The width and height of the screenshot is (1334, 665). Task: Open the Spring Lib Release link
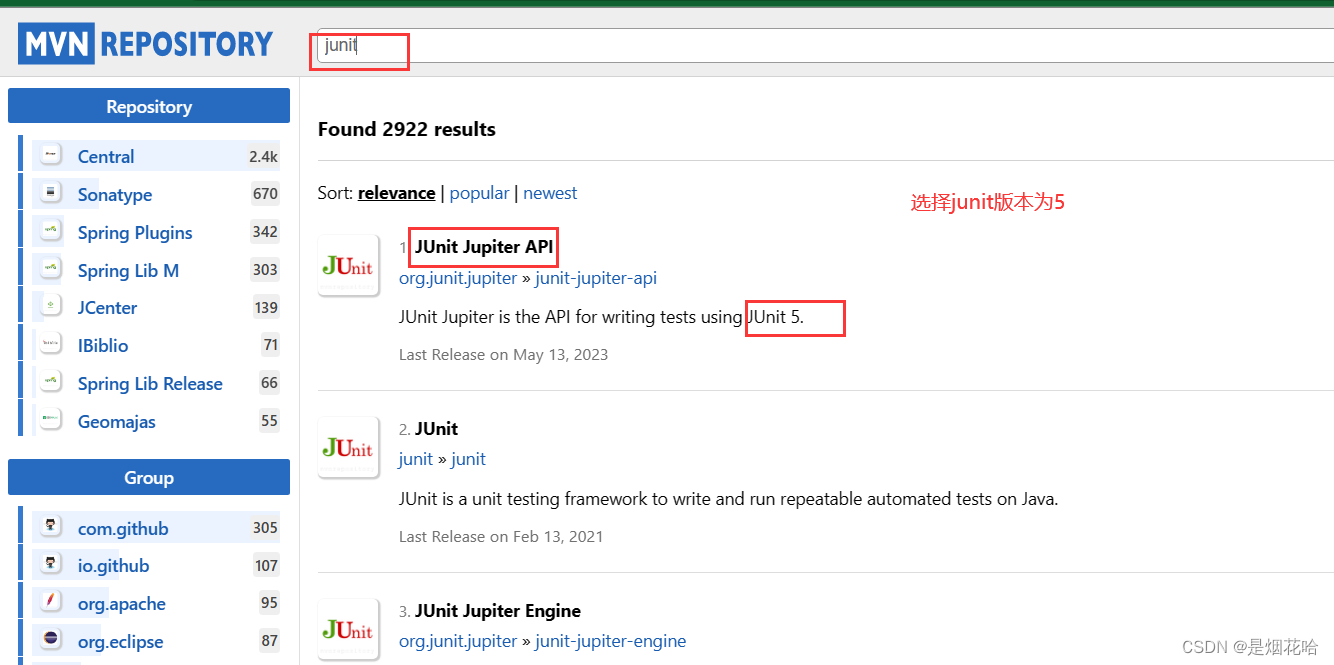(x=150, y=383)
